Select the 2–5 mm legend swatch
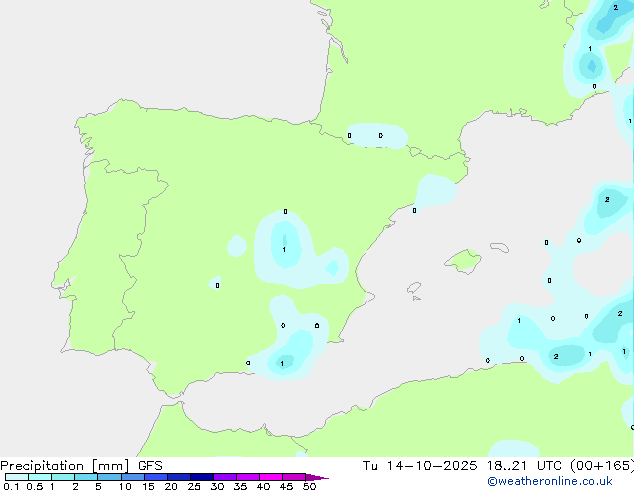Image resolution: width=634 pixels, height=490 pixels. click(x=86, y=477)
